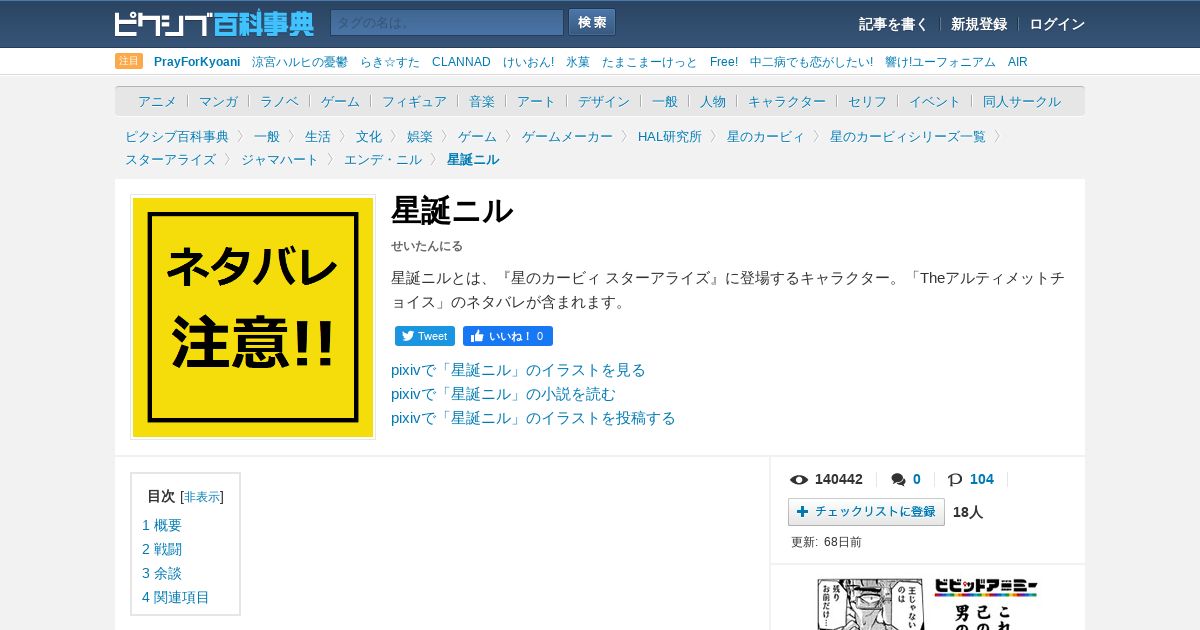This screenshot has width=1200, height=630.
Task: Select the セリフ category tab
Action: click(867, 101)
